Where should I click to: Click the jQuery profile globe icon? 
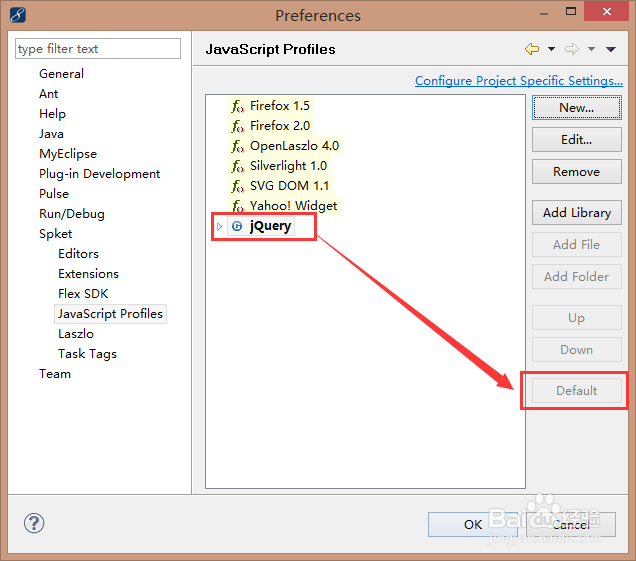coord(237,226)
